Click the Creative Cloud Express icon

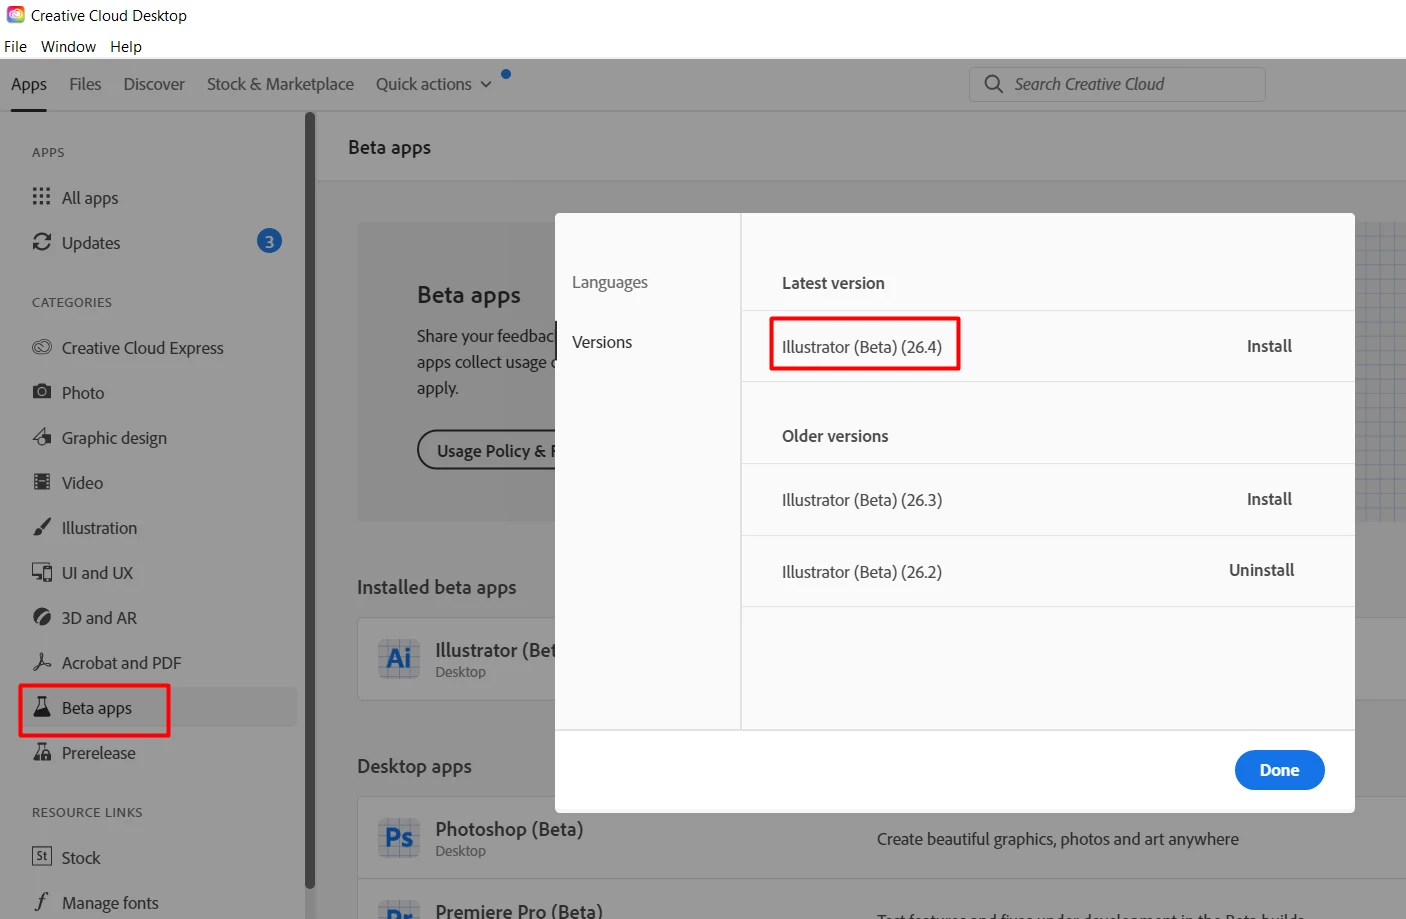point(41,347)
